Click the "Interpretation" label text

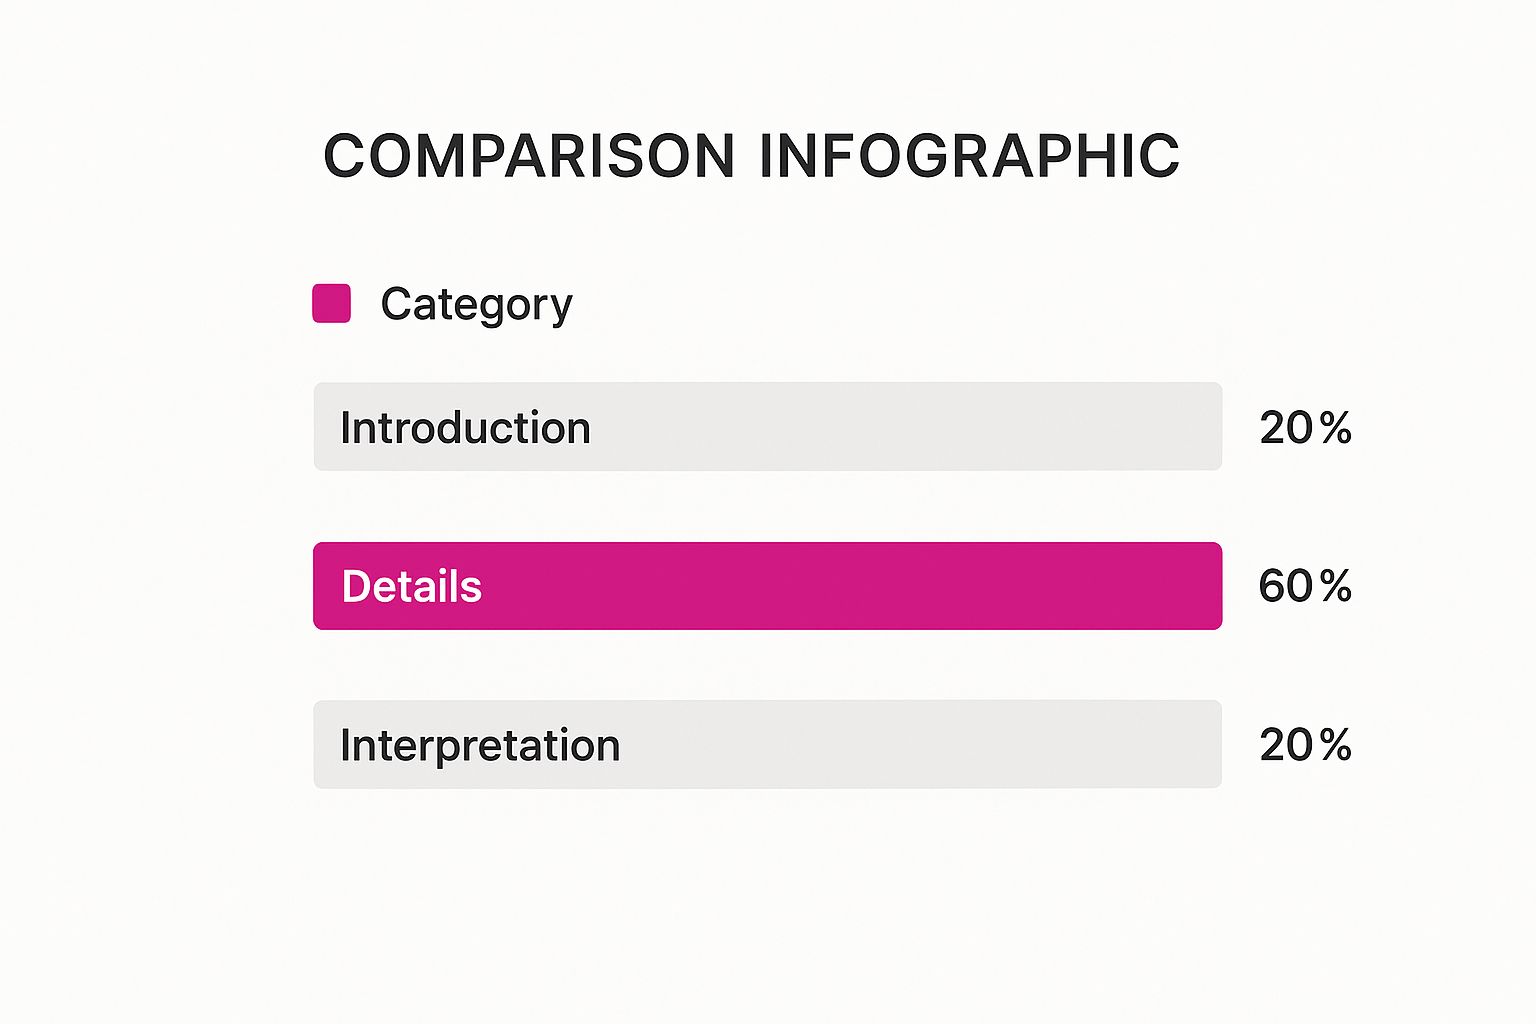[480, 746]
